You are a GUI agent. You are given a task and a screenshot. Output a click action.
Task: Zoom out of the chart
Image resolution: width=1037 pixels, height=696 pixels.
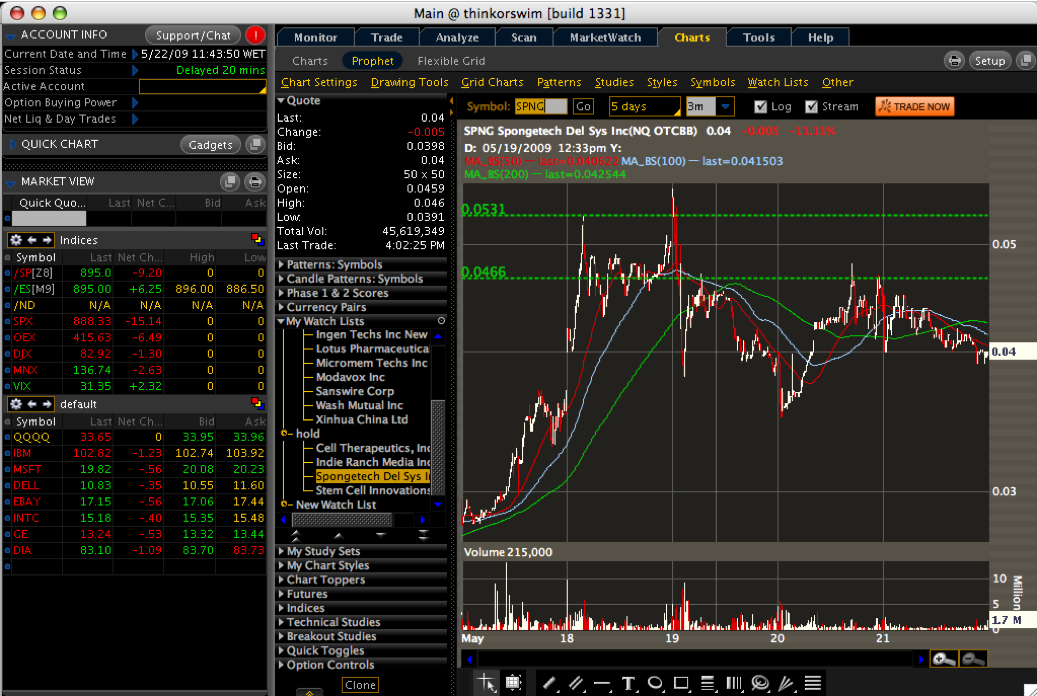pos(974,659)
